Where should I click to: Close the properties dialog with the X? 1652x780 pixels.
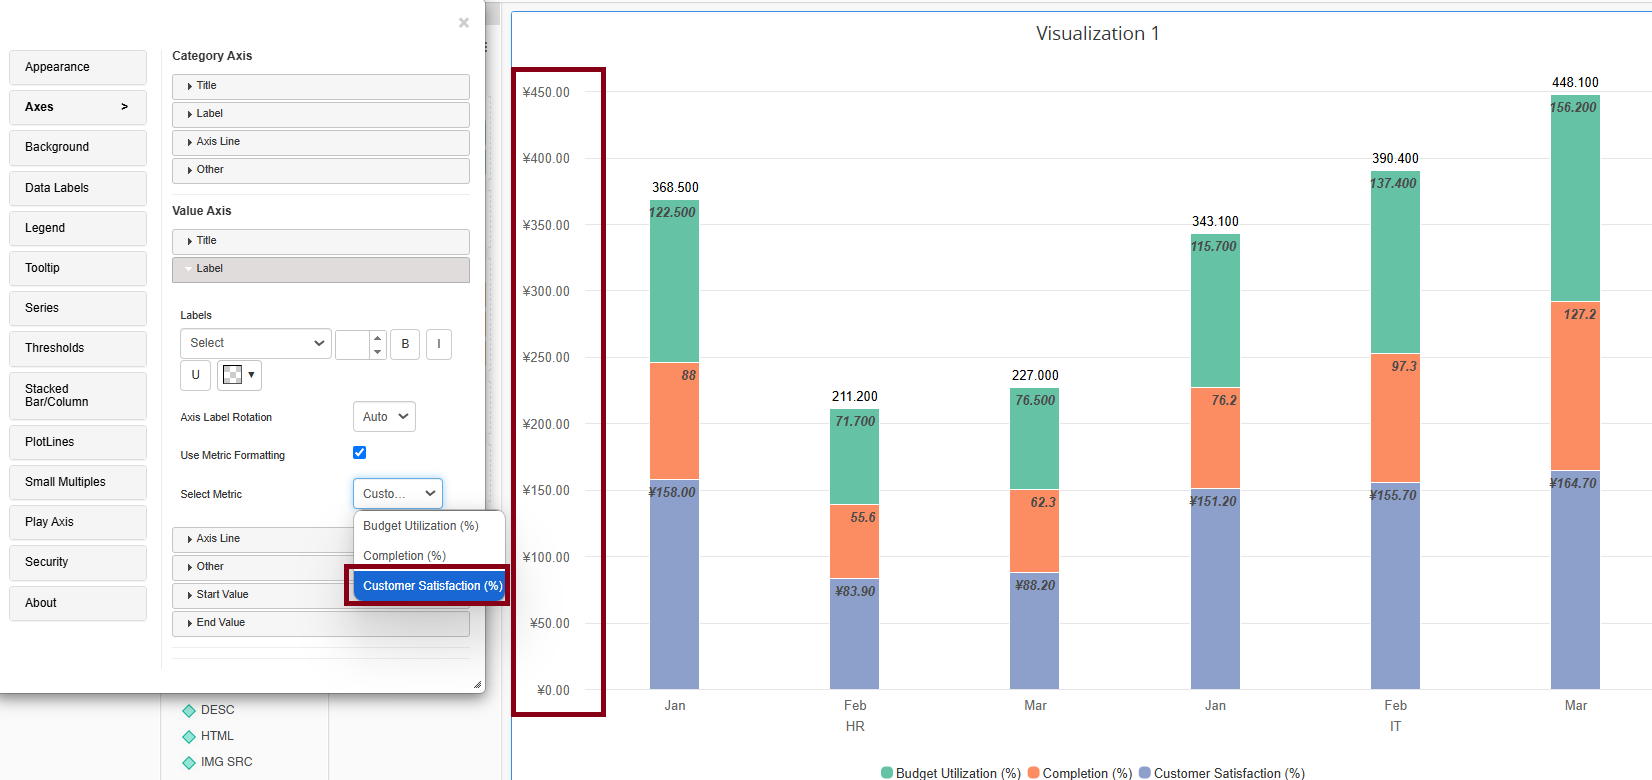point(464,23)
